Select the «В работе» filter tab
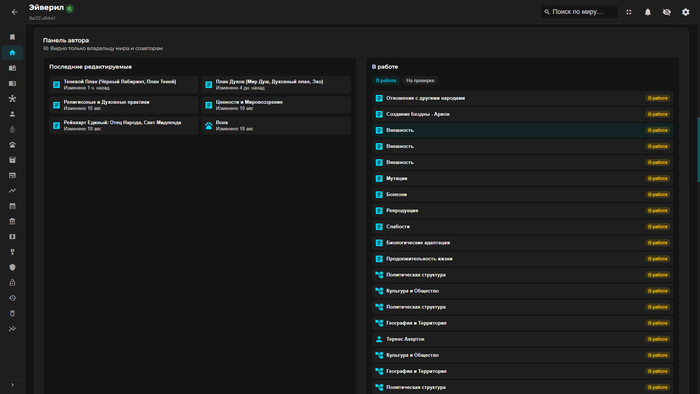This screenshot has height=394, width=700. tap(386, 81)
